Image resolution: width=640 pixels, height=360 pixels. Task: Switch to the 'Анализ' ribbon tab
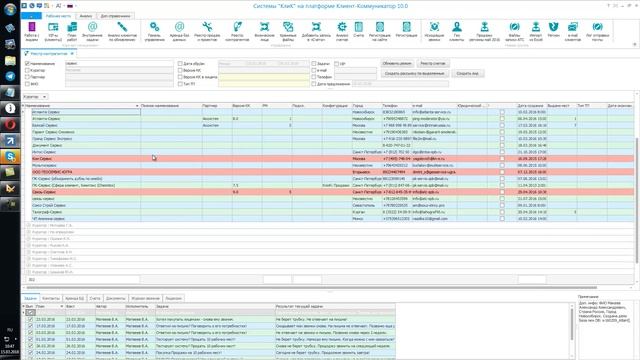click(x=86, y=16)
